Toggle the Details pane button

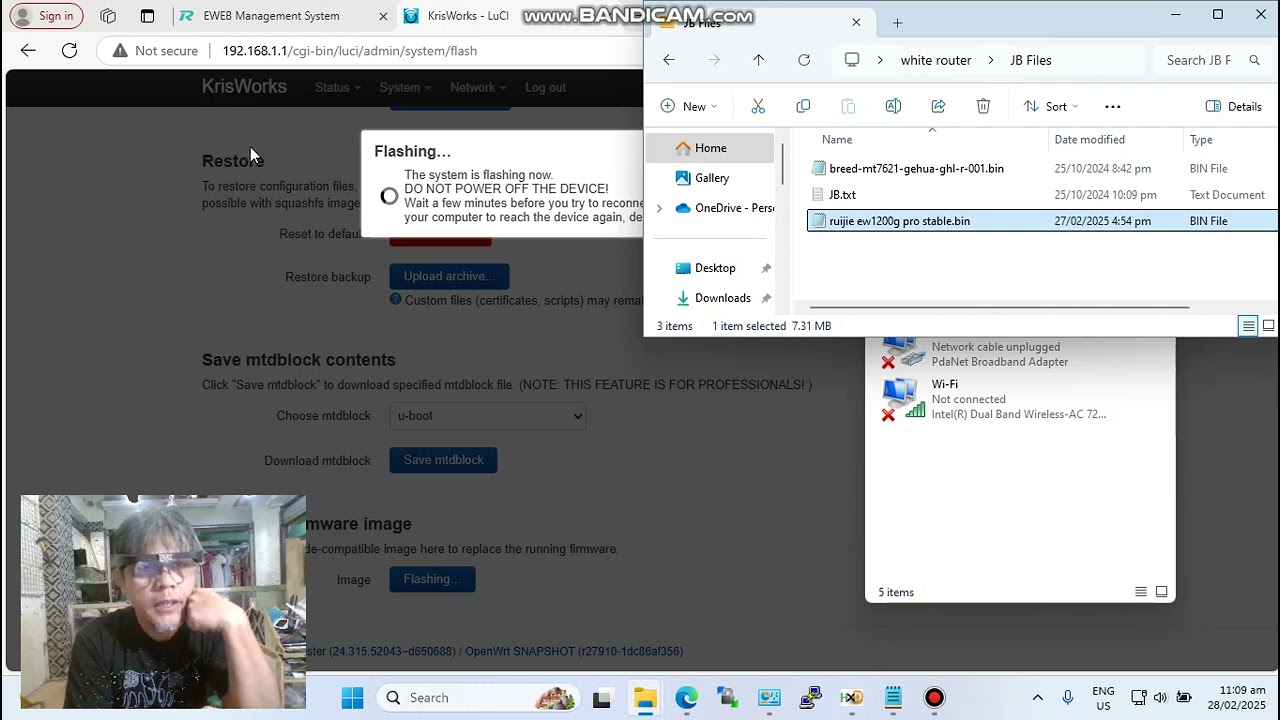coord(1234,106)
